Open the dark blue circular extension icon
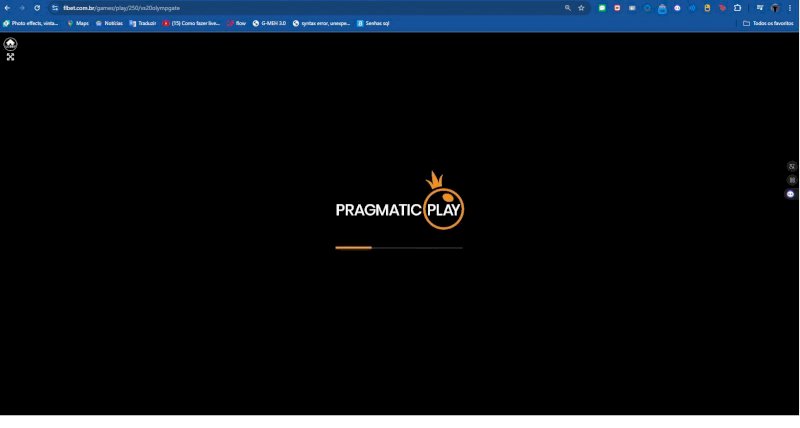This screenshot has width=800, height=428. point(647,8)
